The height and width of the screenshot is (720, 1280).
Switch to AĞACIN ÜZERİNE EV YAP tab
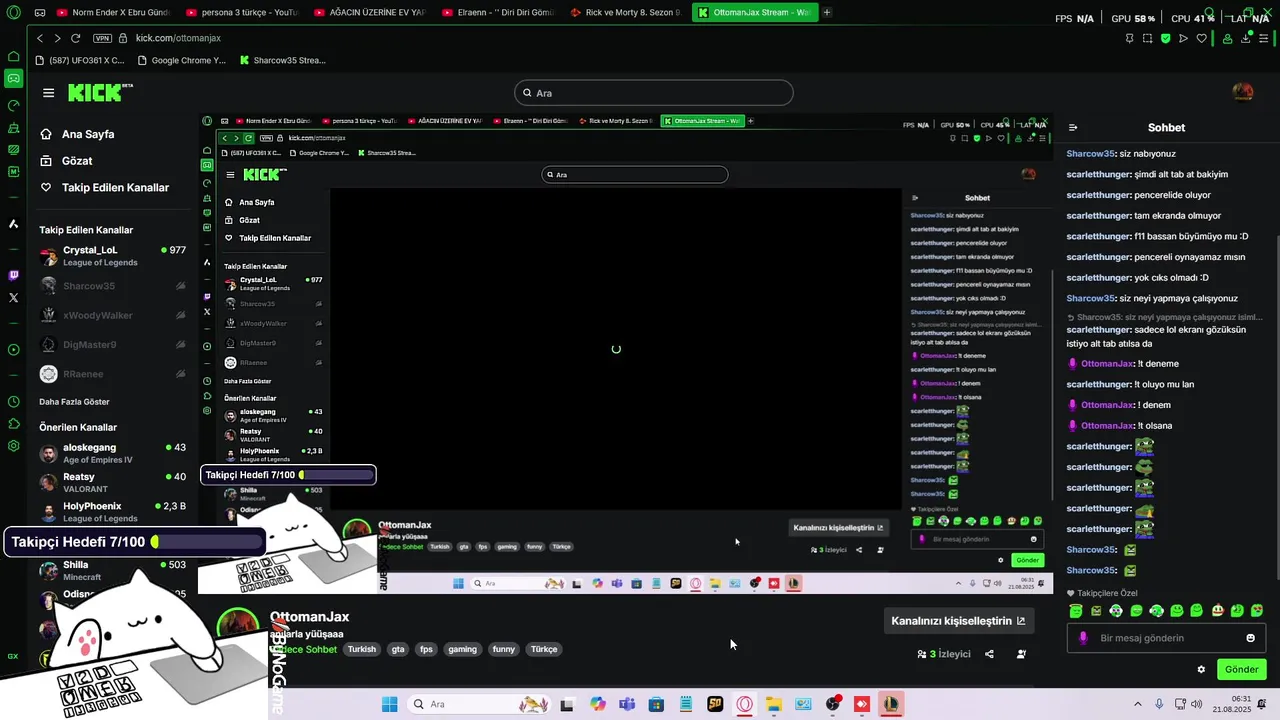click(371, 13)
